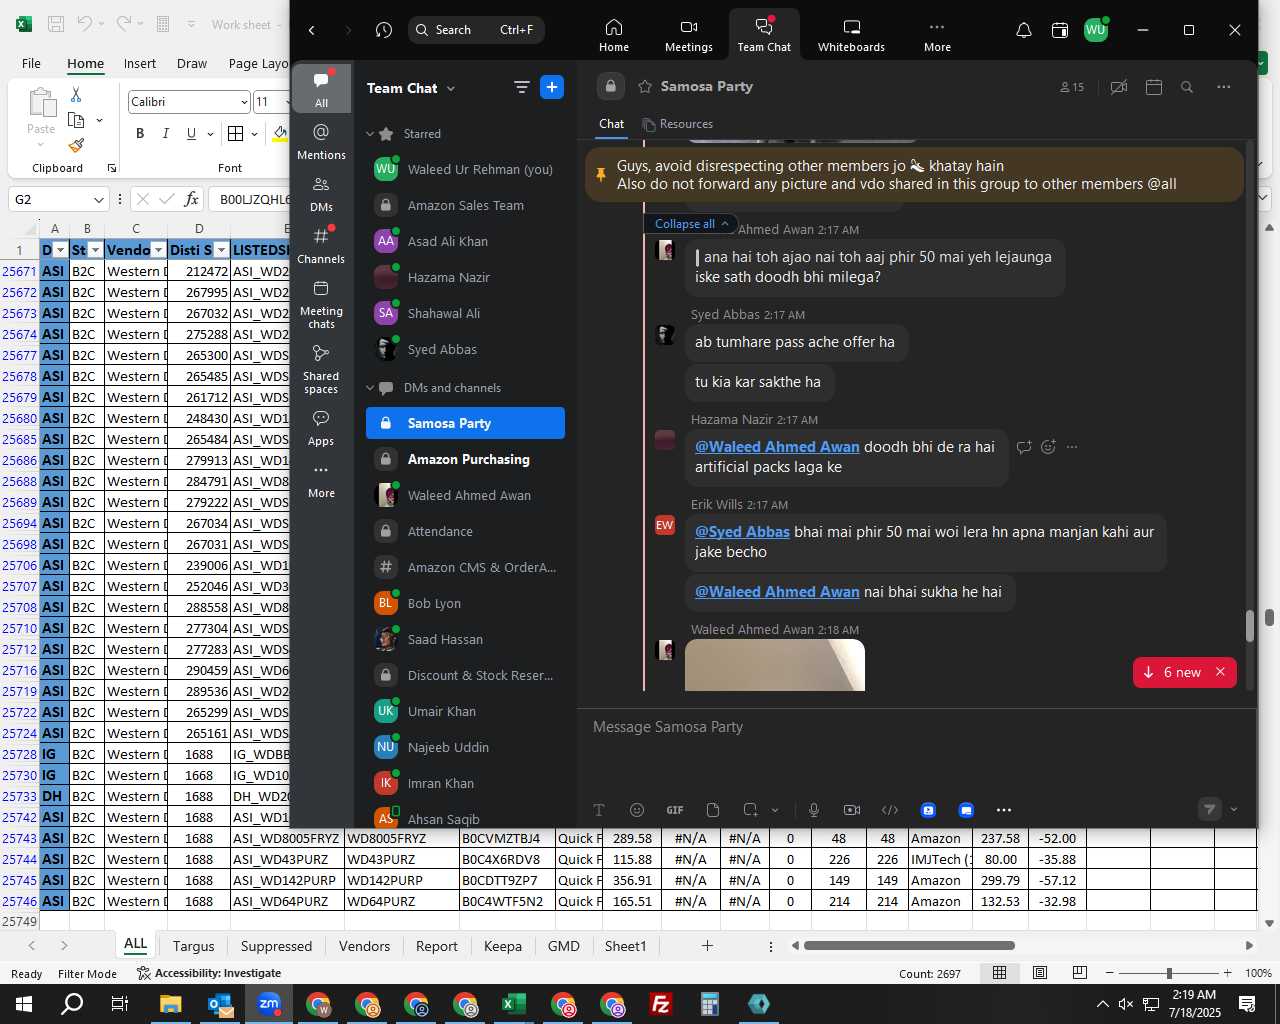
Task: Open the chat header more options ellipsis
Action: 1224,87
